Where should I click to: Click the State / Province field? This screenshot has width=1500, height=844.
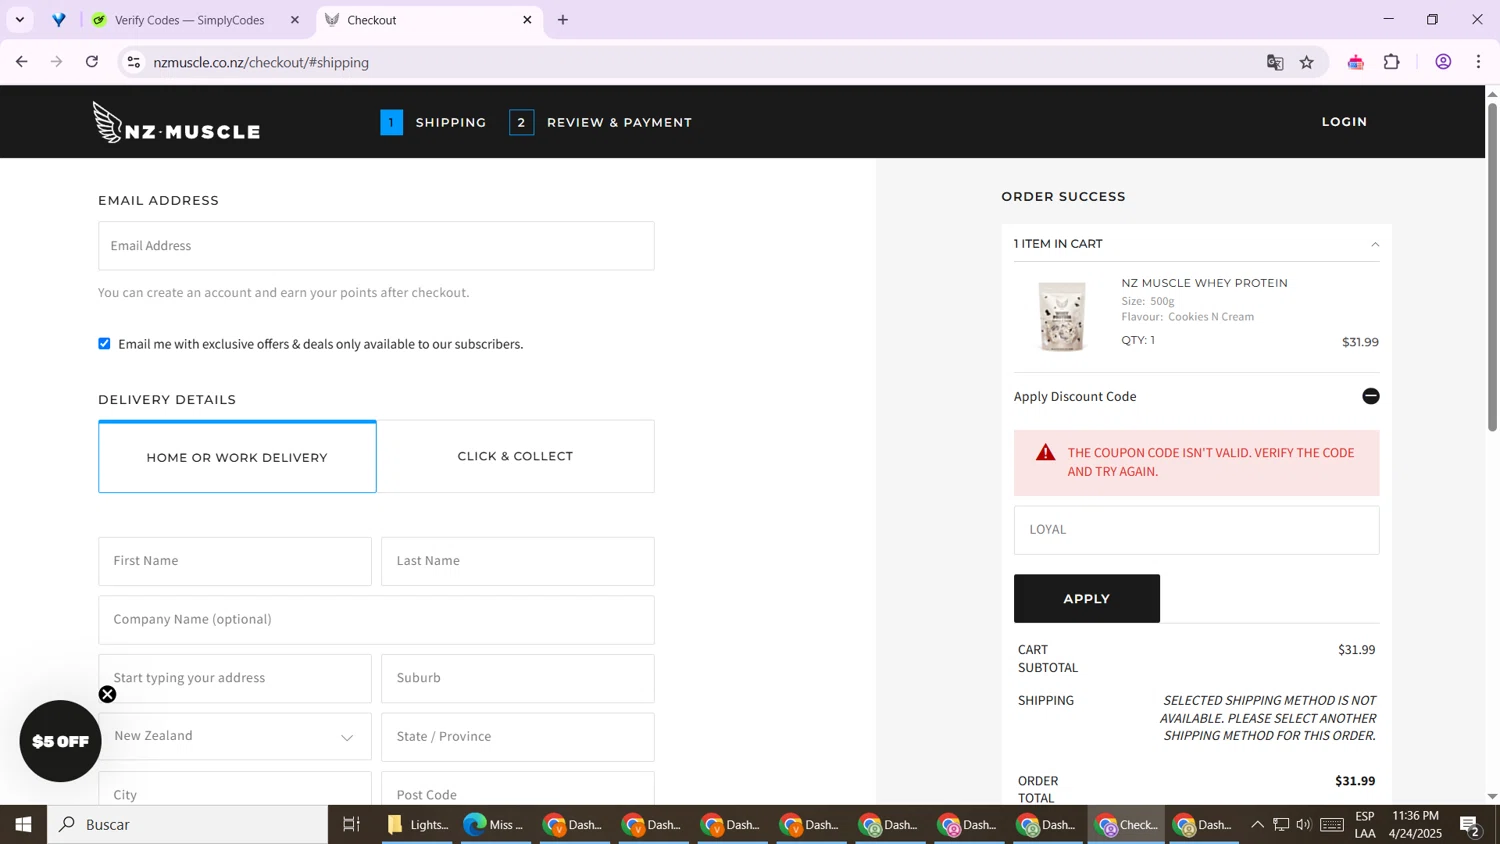(x=518, y=737)
